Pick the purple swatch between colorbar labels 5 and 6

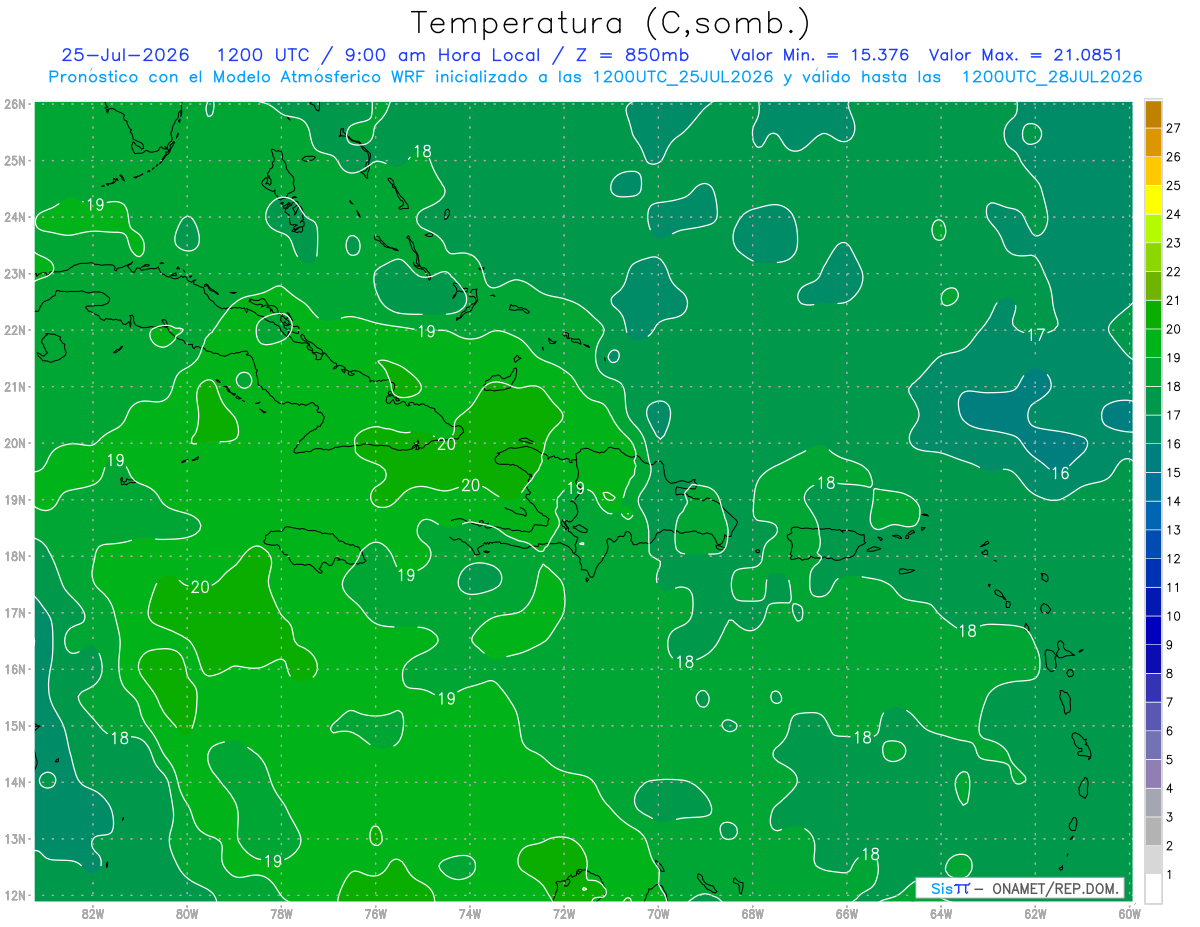pyautogui.click(x=1153, y=745)
